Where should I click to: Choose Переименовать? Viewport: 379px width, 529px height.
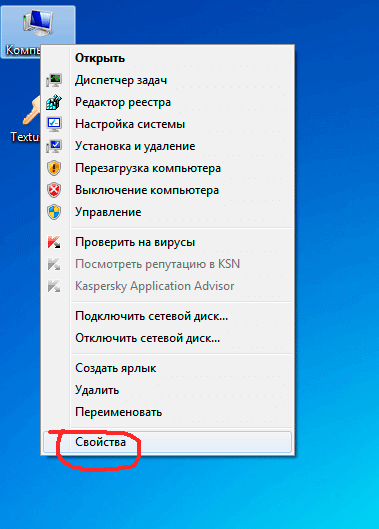[x=167, y=412]
